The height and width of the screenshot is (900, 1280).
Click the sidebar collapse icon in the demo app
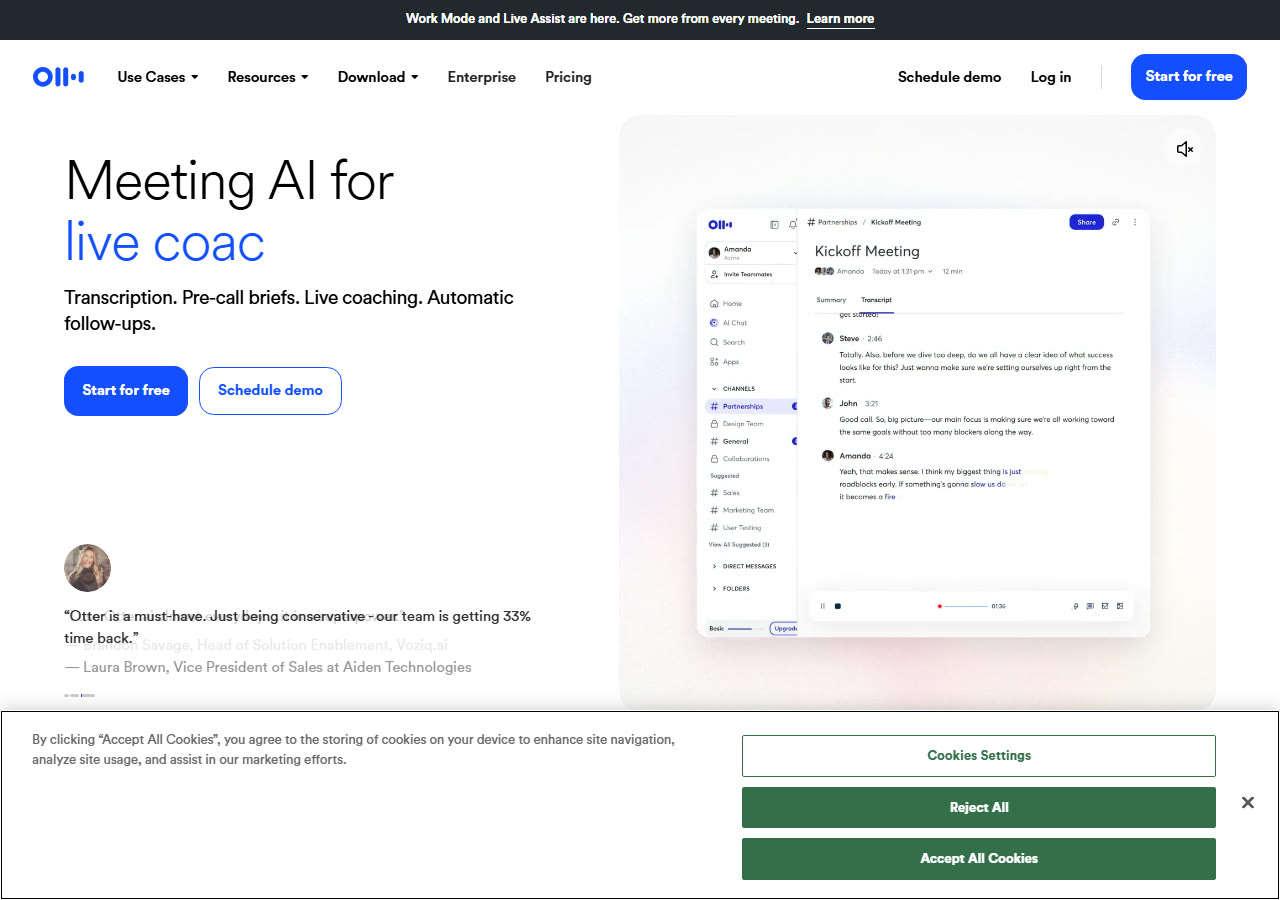774,225
